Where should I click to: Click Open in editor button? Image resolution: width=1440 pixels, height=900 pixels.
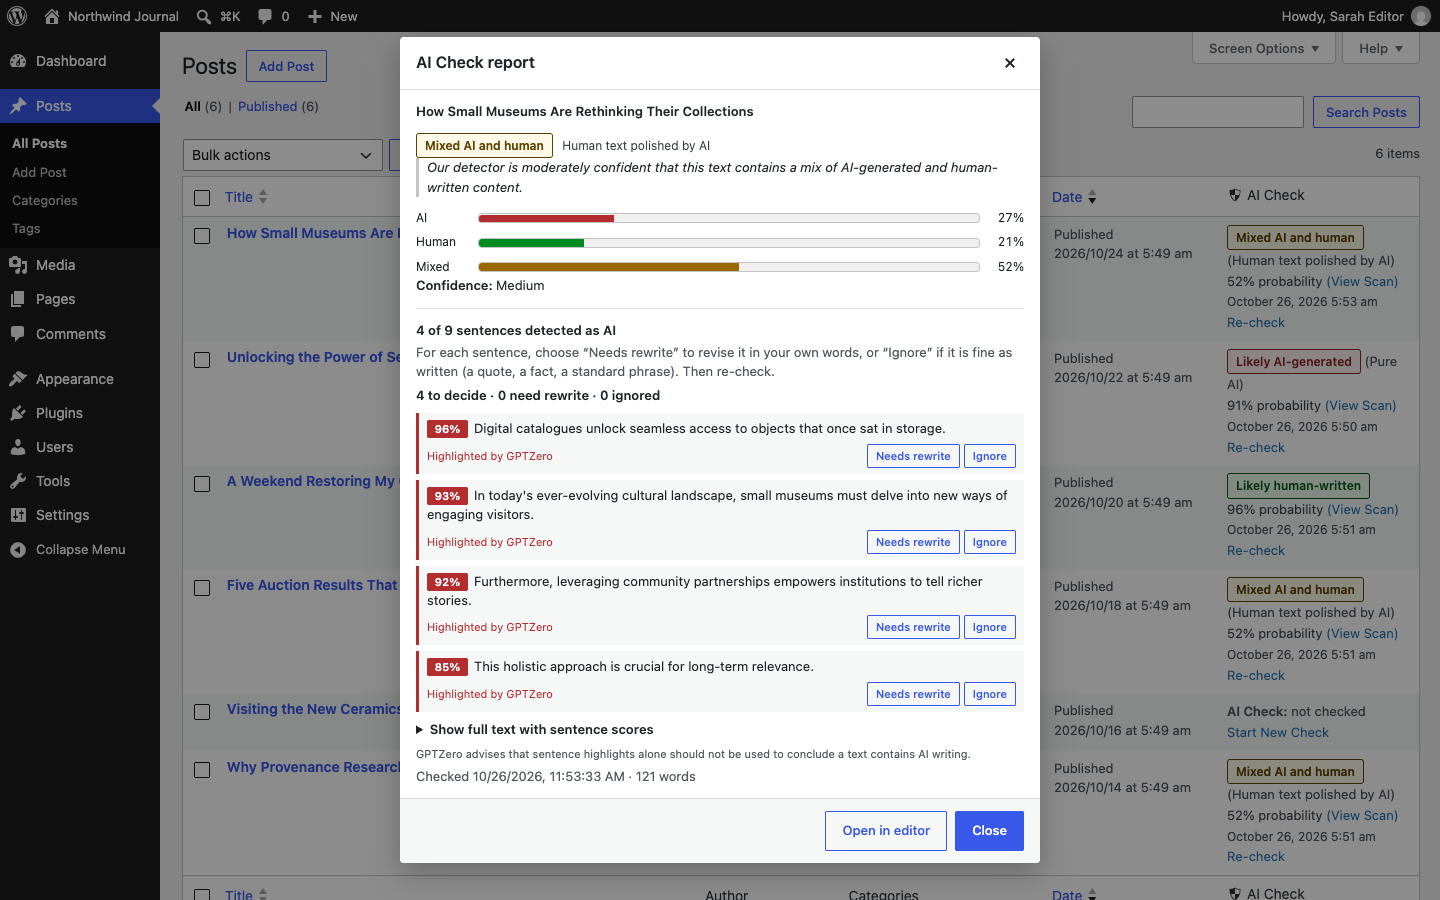click(x=886, y=831)
